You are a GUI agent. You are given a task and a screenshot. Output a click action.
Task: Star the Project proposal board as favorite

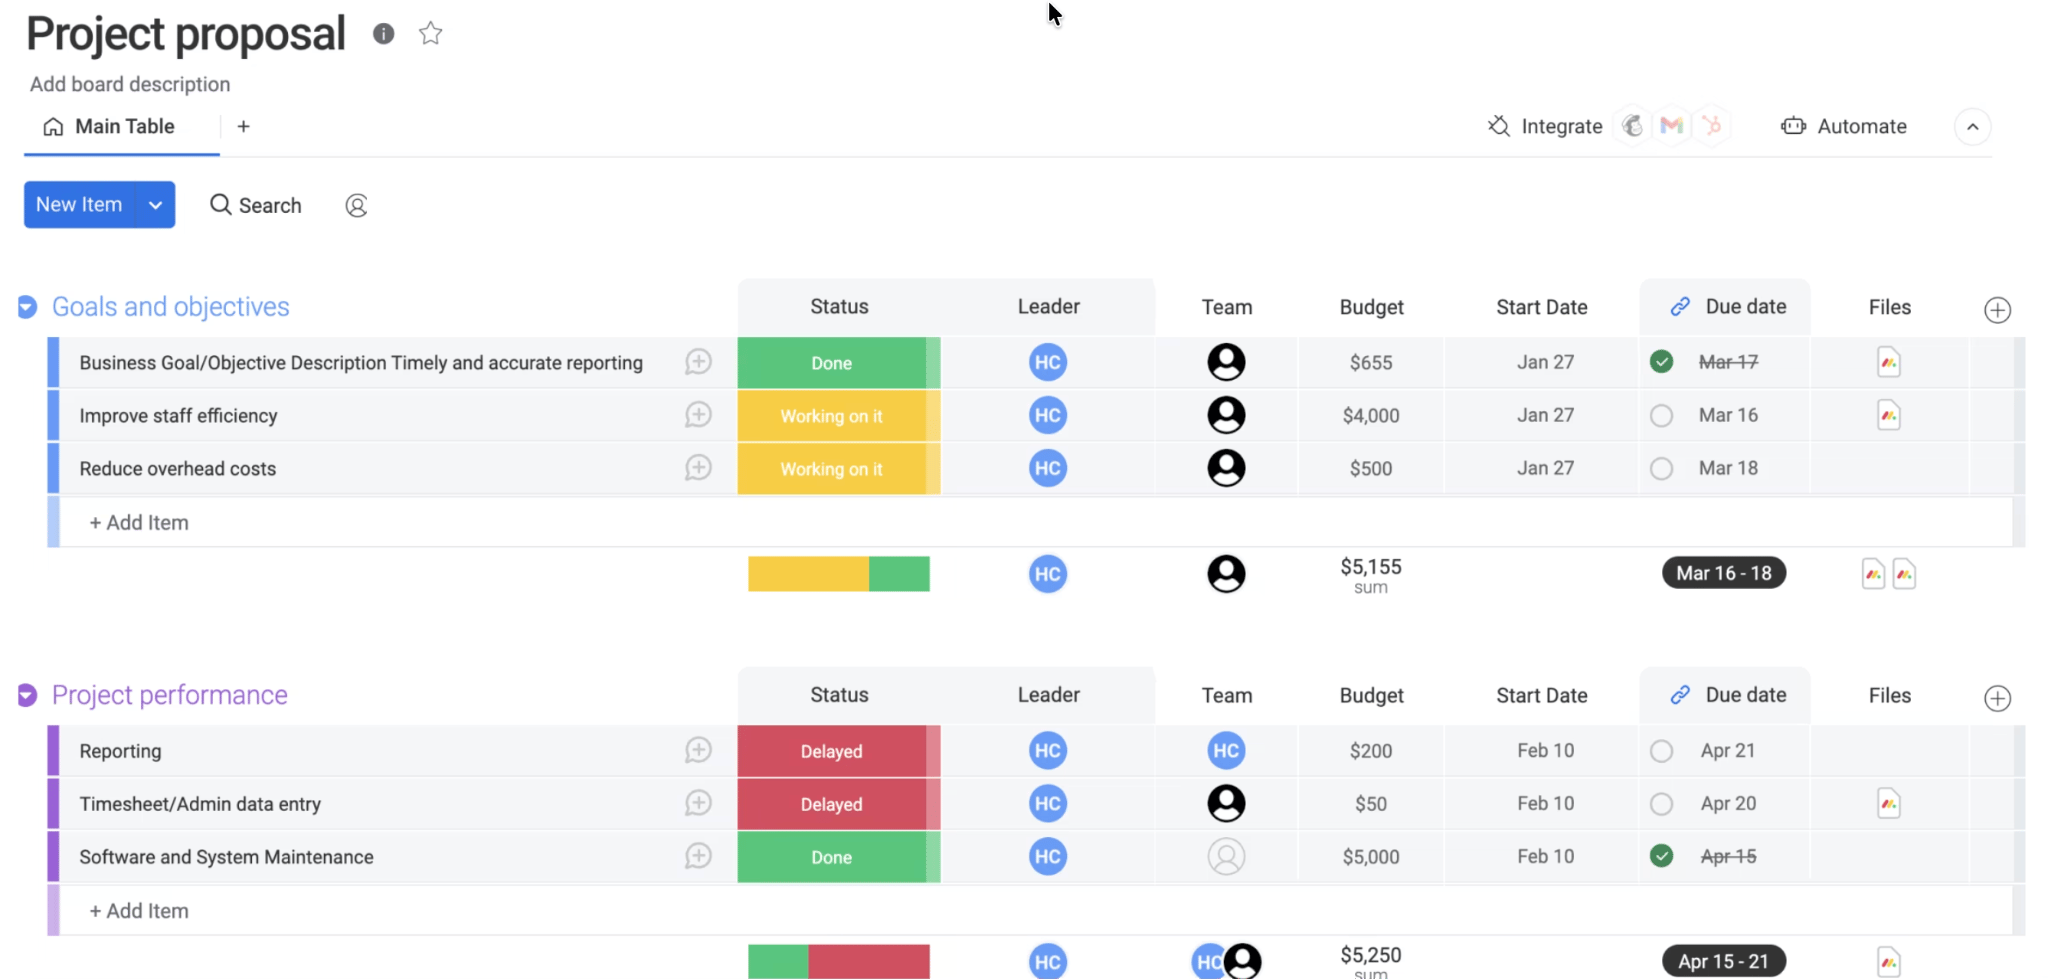[431, 34]
